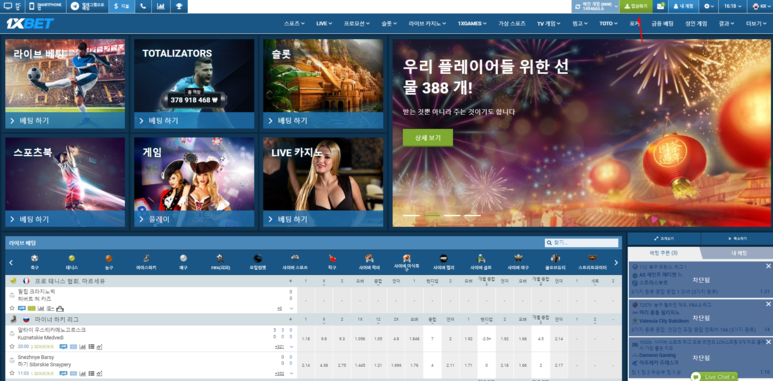Select odds 2.14 for Snezhnye Barsy win
The width and height of the screenshot is (773, 381).
(x=306, y=365)
